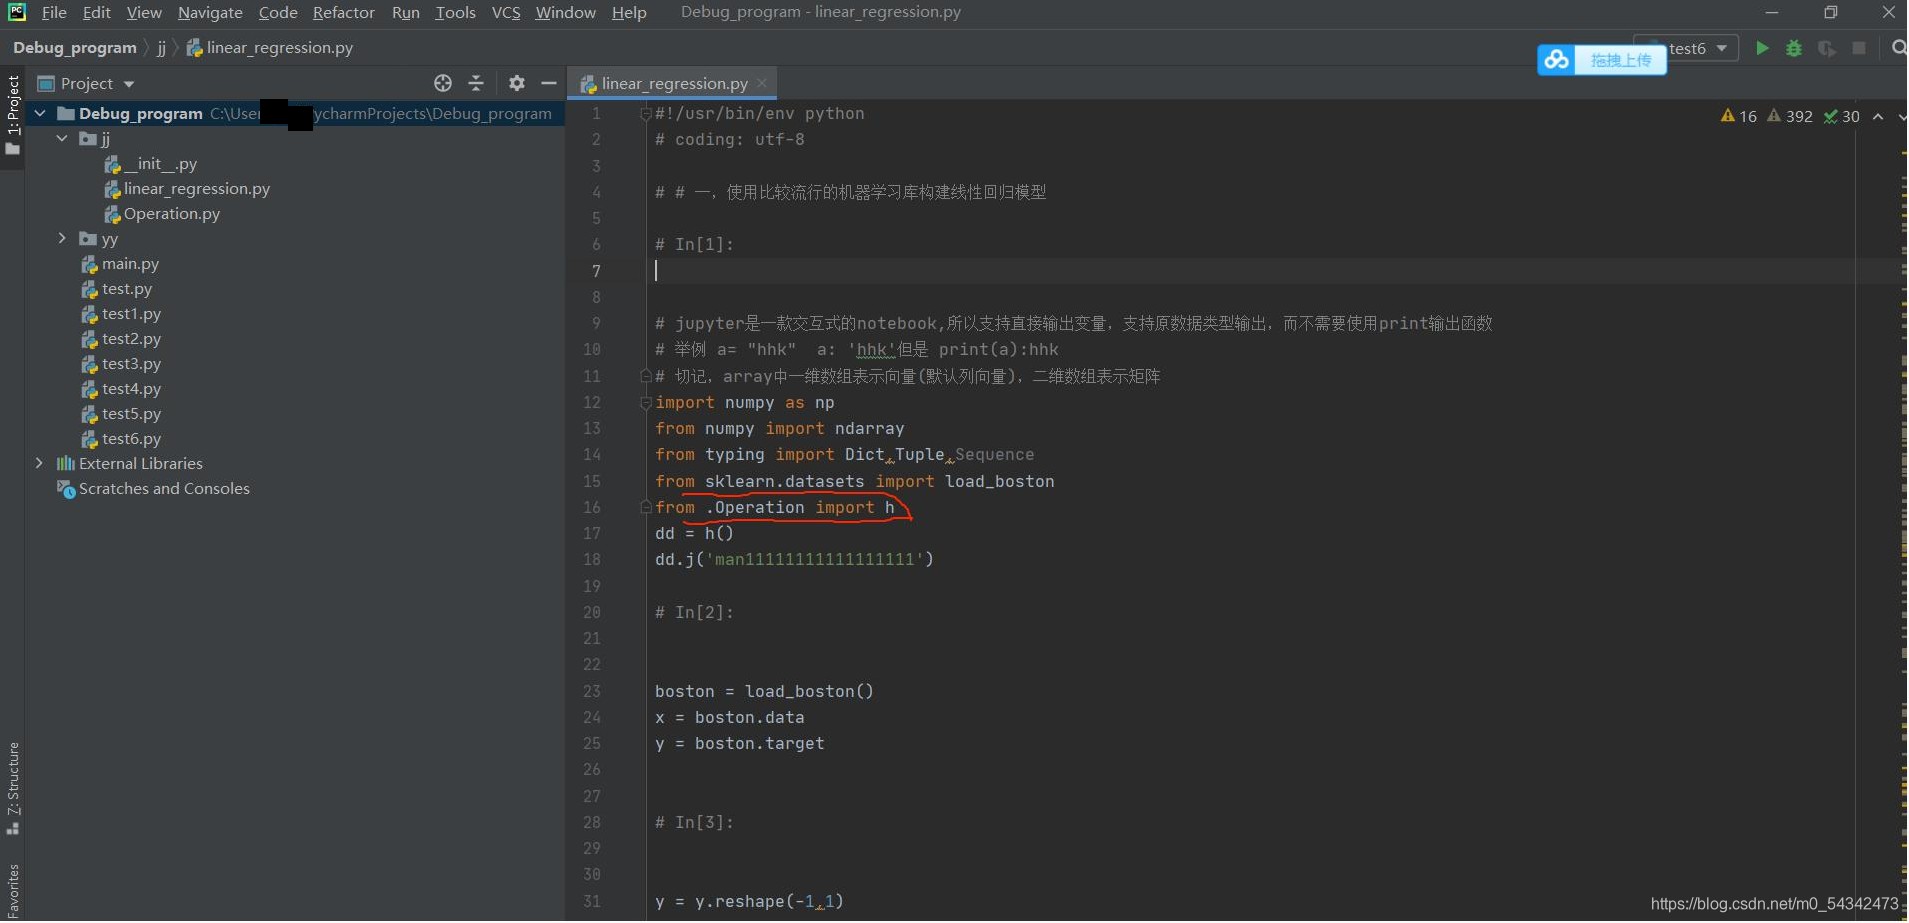Open the VCS menu
The height and width of the screenshot is (923, 1909).
coord(506,12)
